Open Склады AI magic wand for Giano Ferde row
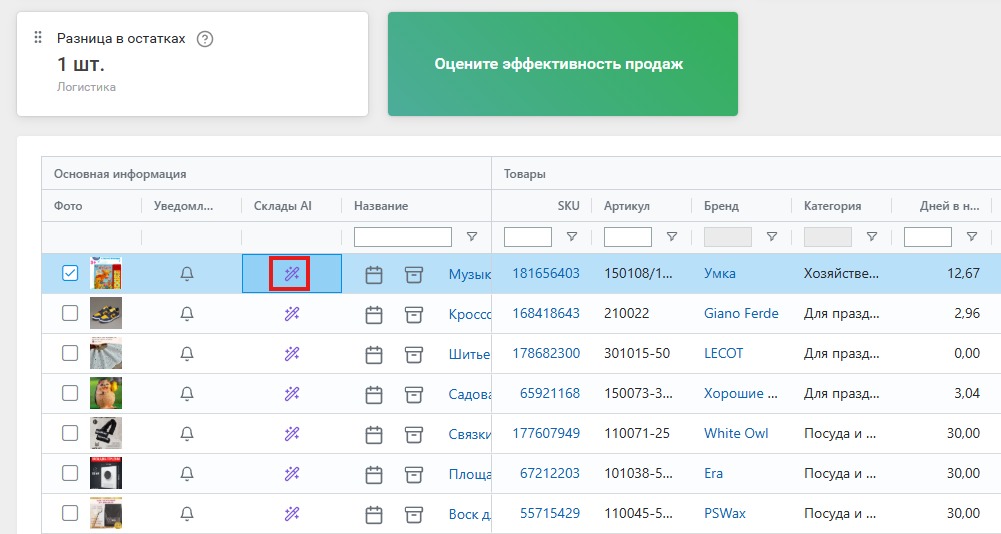This screenshot has height=534, width=1001. (292, 314)
